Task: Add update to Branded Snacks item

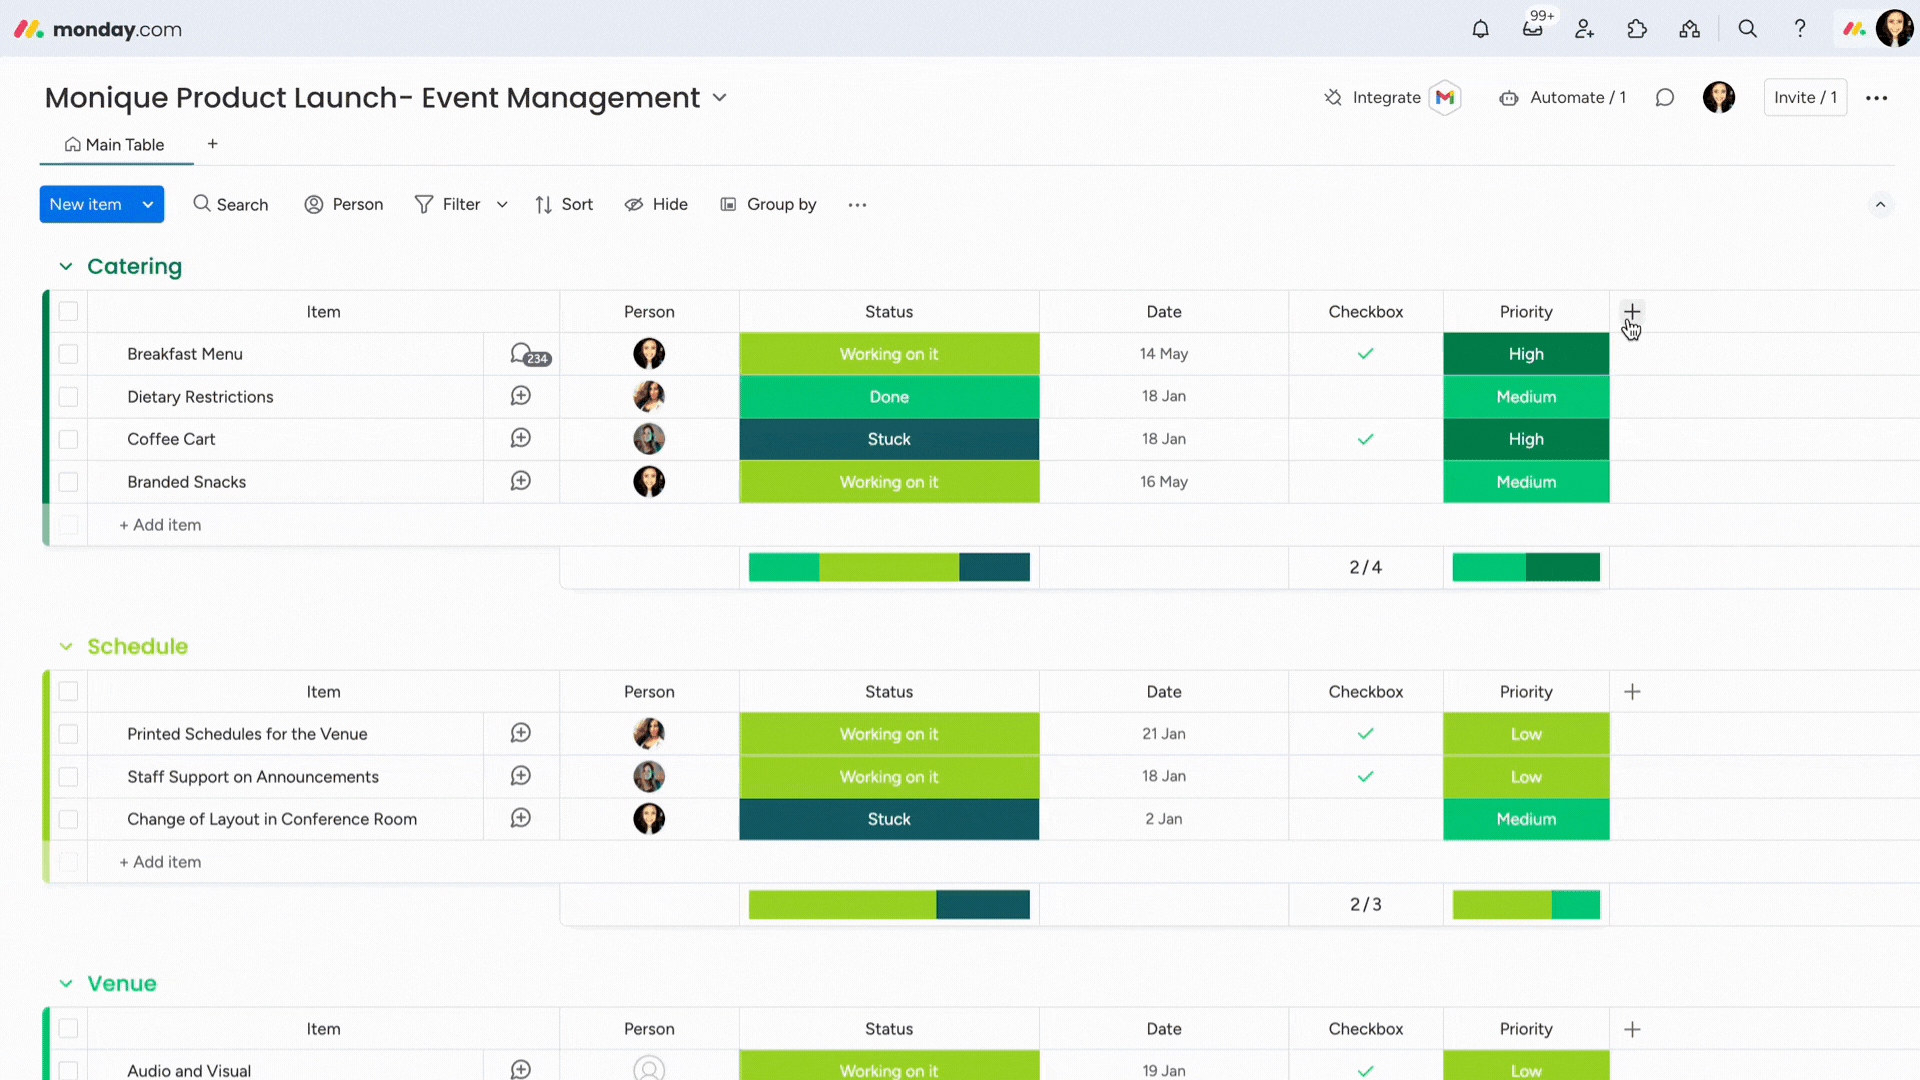Action: tap(520, 481)
